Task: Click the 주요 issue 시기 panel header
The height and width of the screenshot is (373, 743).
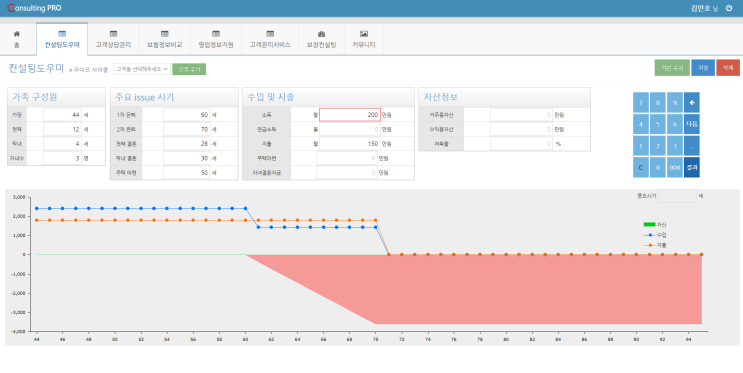Action: coord(174,97)
